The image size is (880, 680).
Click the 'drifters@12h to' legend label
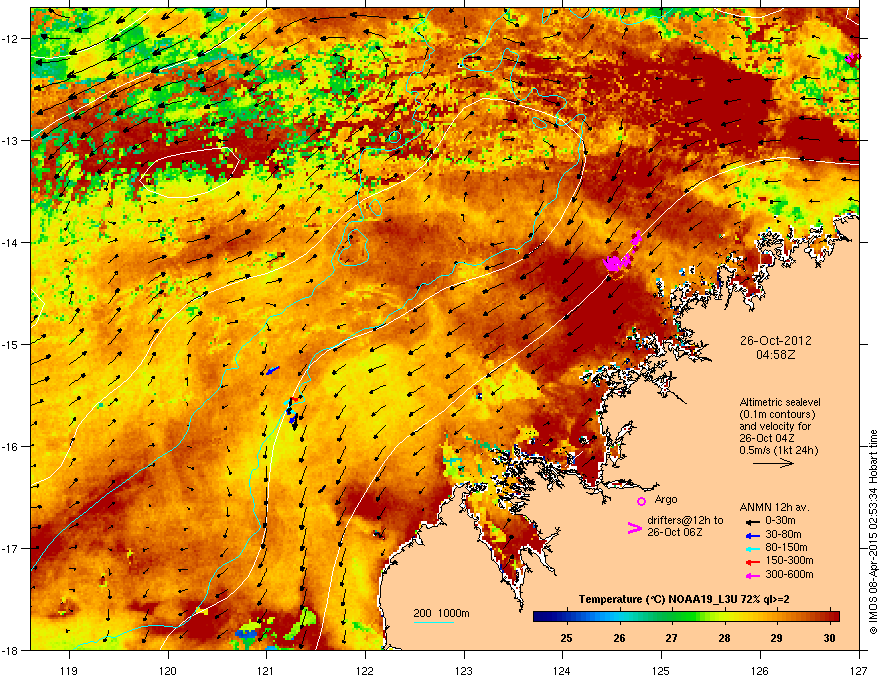tap(685, 521)
